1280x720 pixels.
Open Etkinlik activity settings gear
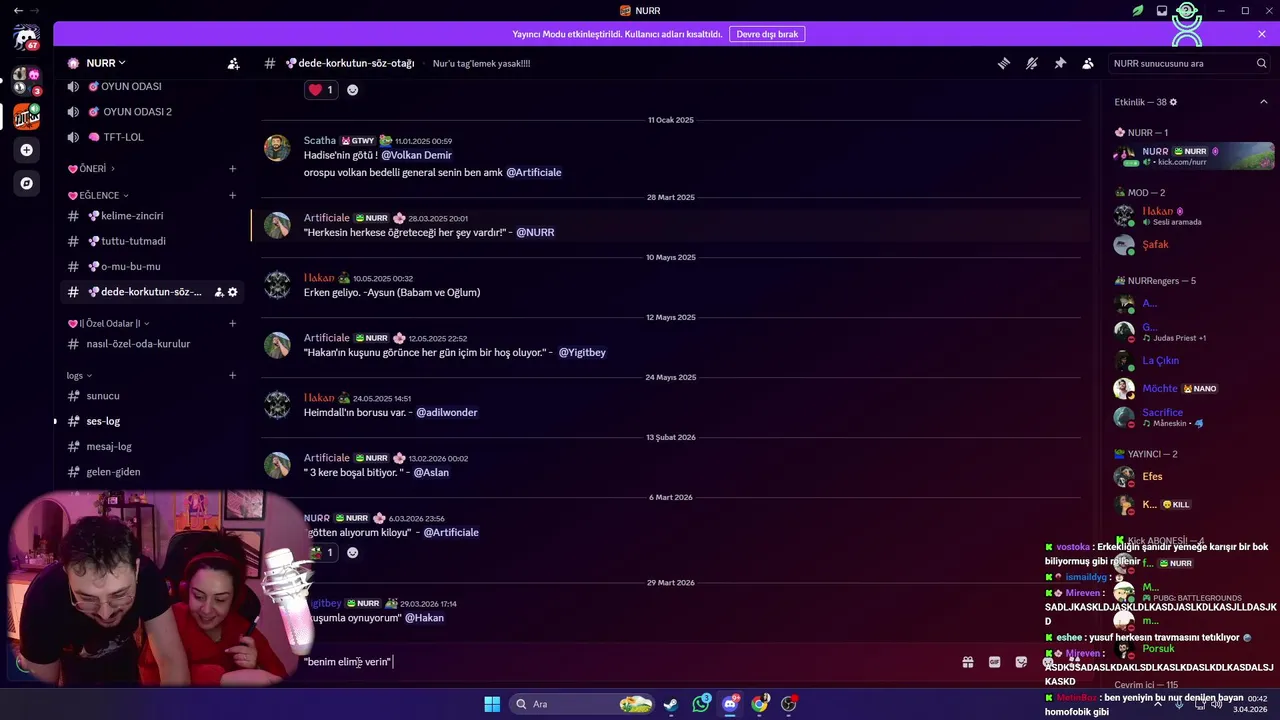click(1173, 102)
